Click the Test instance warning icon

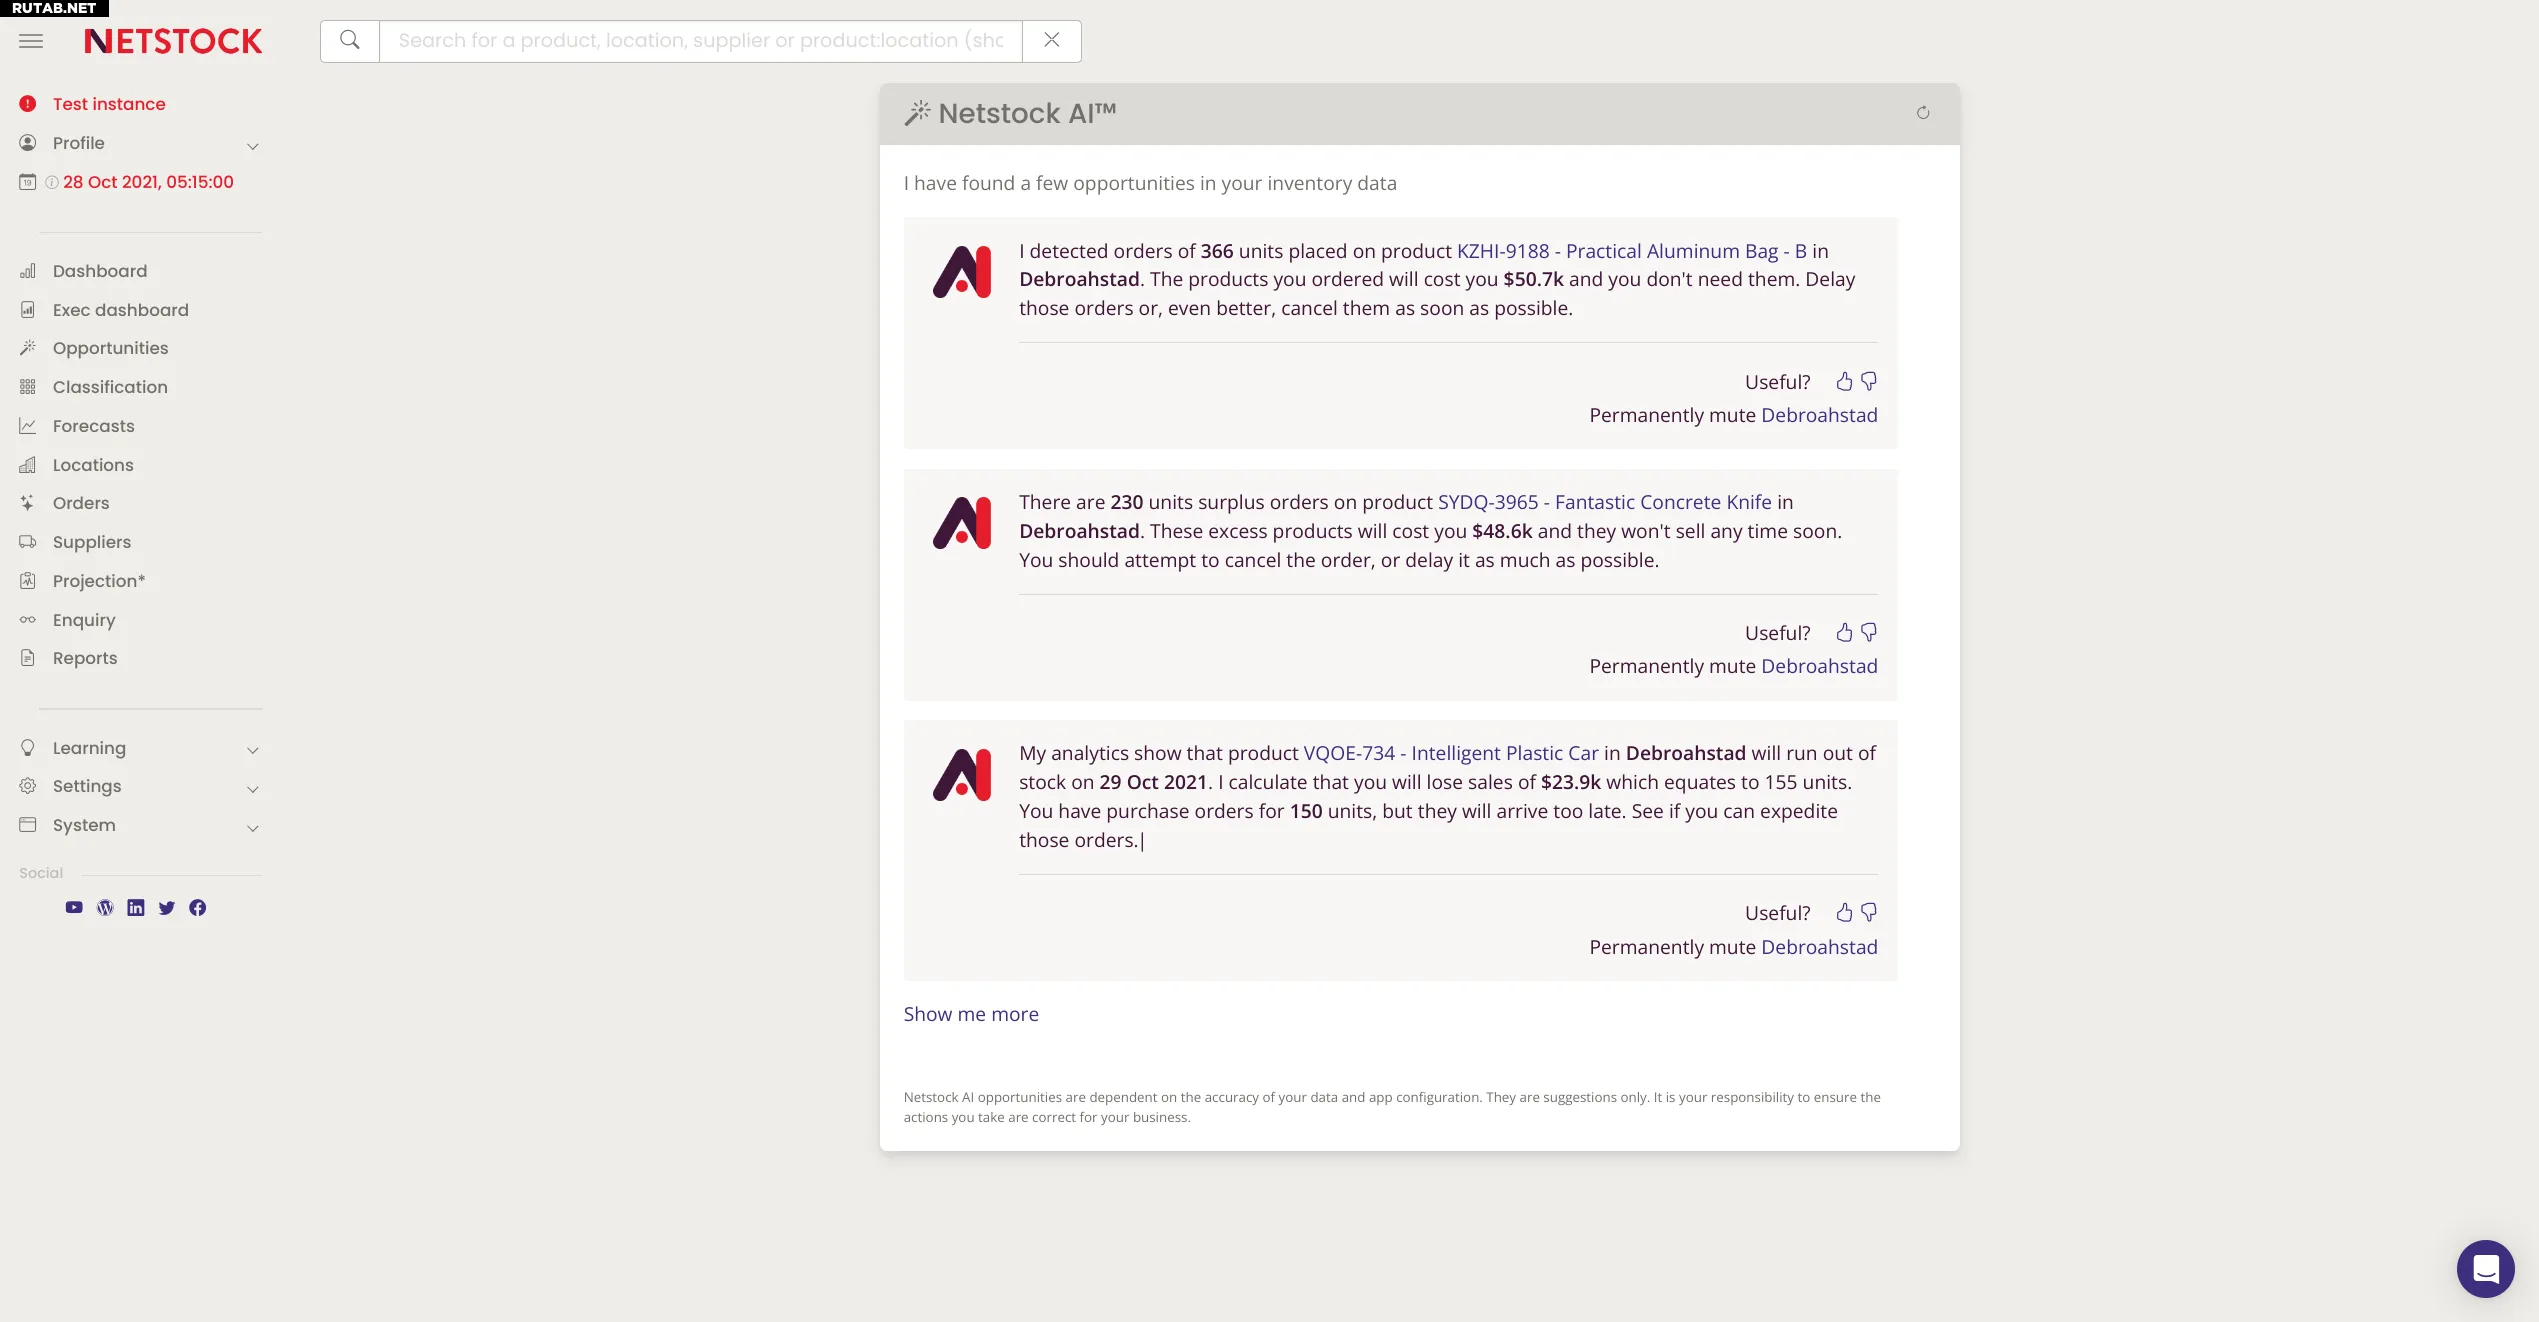pyautogui.click(x=28, y=104)
